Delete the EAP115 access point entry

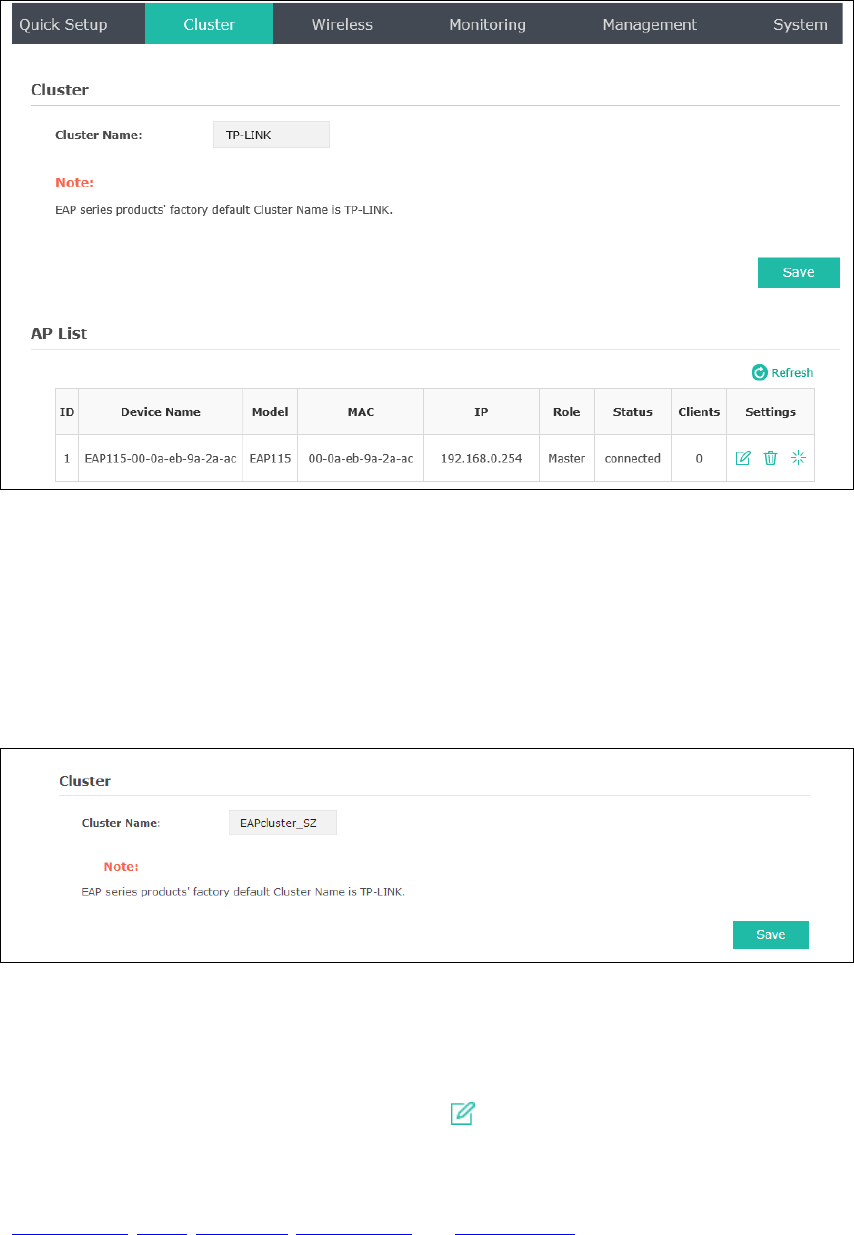click(770, 458)
